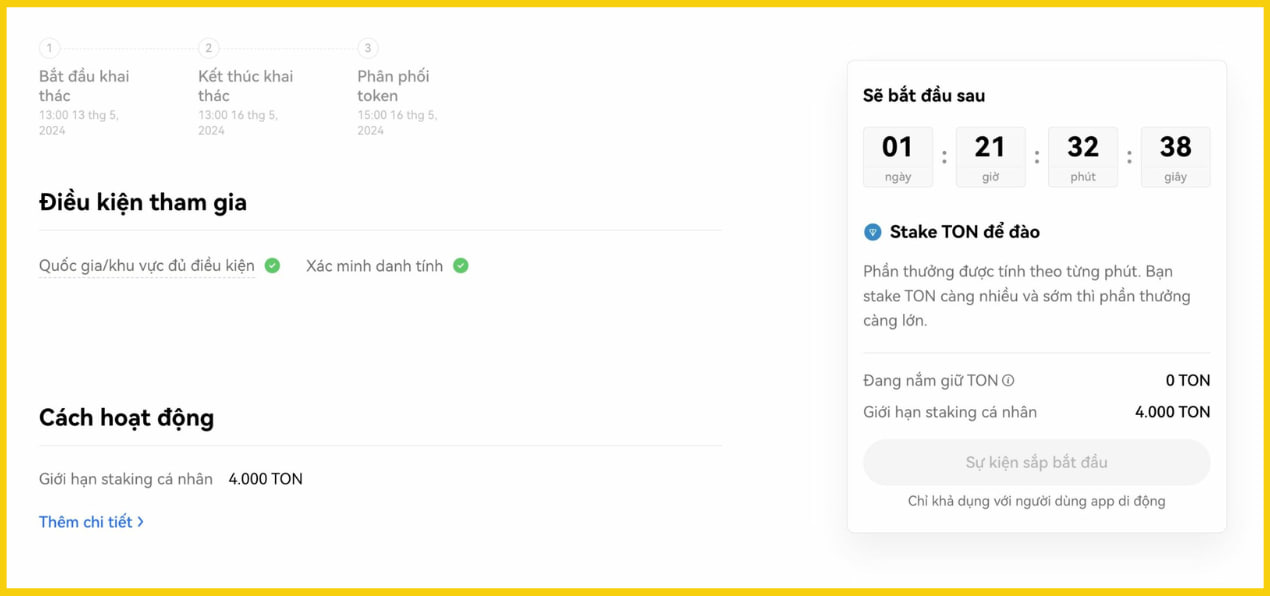Image resolution: width=1270 pixels, height=596 pixels.
Task: Click the Sự kiện sắp bắt đầu button
Action: [1036, 462]
